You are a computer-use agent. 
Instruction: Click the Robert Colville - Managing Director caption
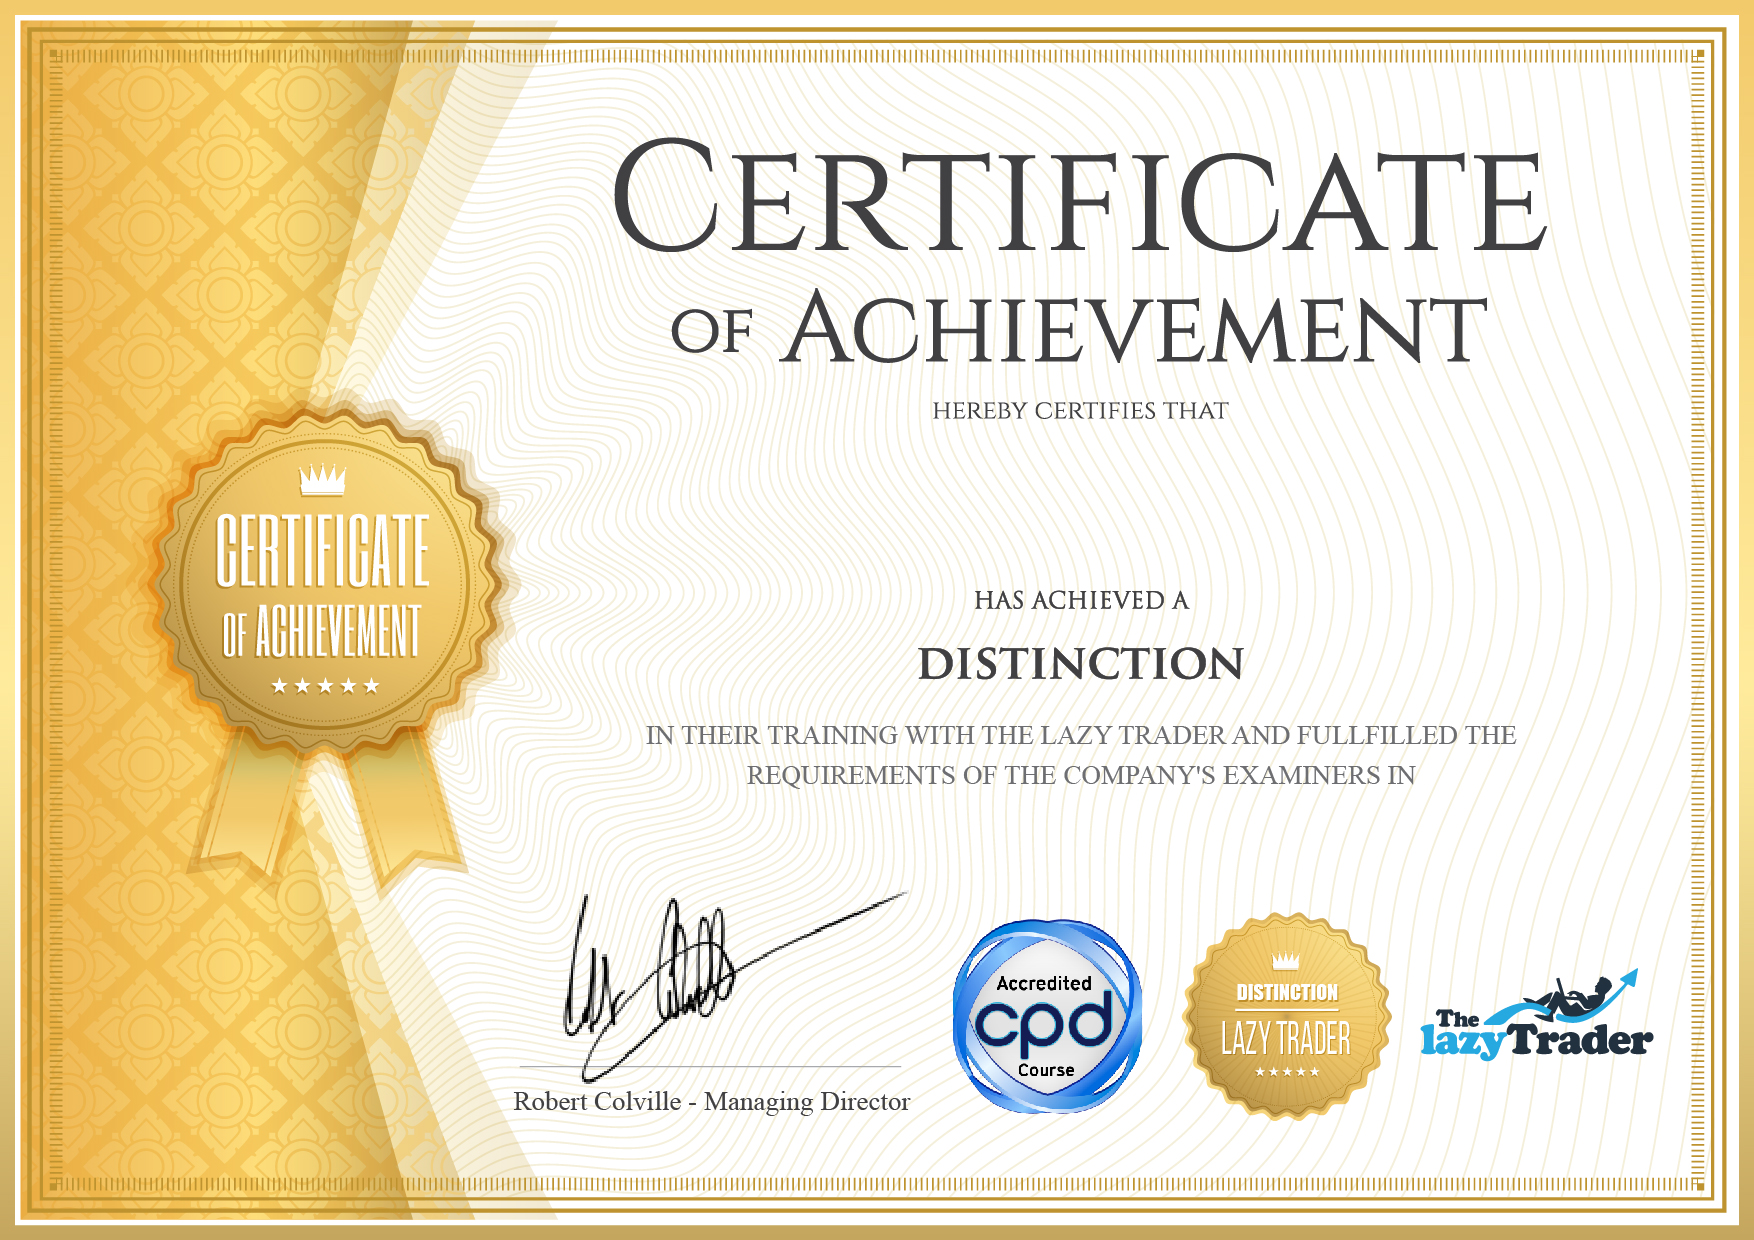click(x=711, y=1101)
